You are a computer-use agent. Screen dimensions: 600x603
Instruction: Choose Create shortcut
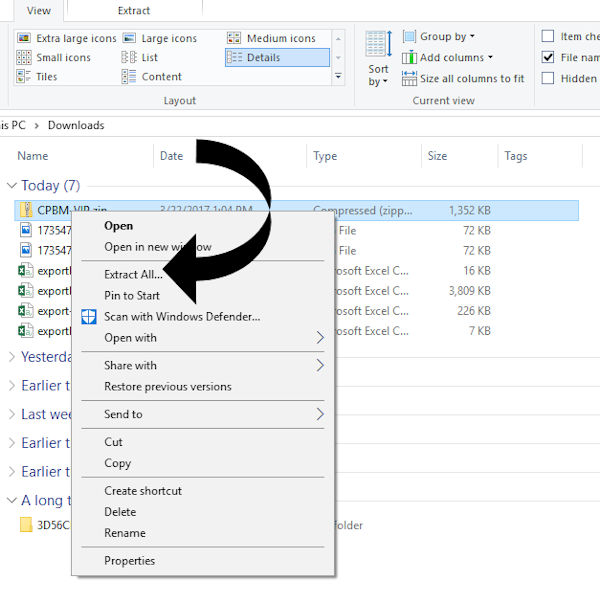point(203,491)
